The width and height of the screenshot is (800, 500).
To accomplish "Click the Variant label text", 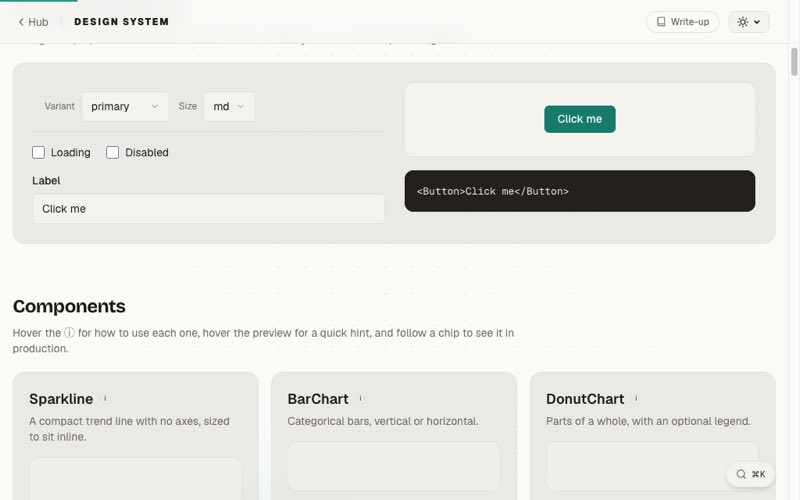I will 59,106.
